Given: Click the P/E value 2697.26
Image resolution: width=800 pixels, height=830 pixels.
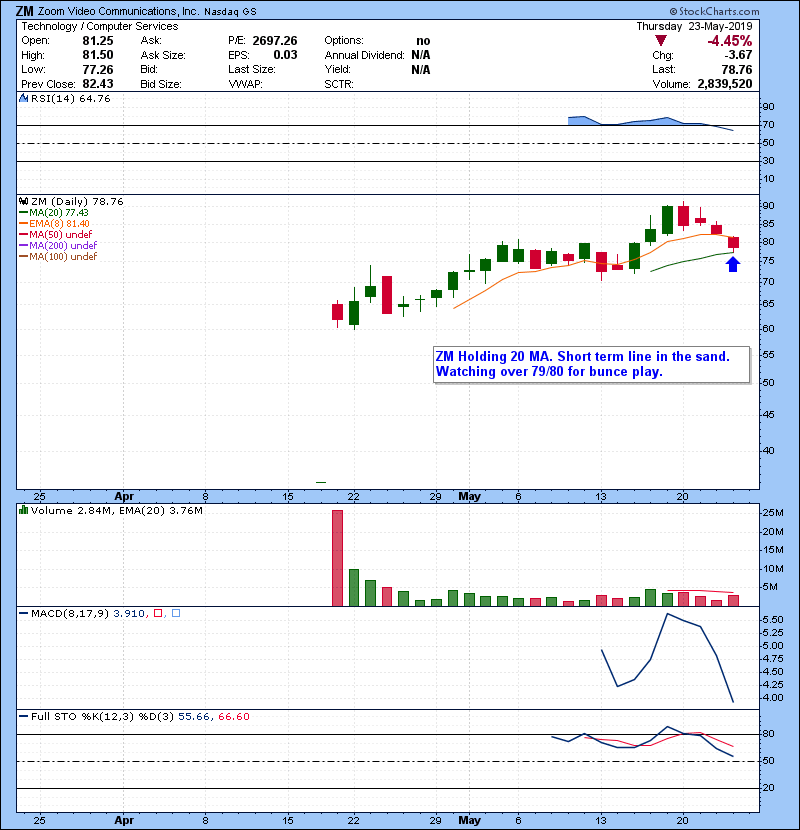Looking at the screenshot, I should point(275,41).
